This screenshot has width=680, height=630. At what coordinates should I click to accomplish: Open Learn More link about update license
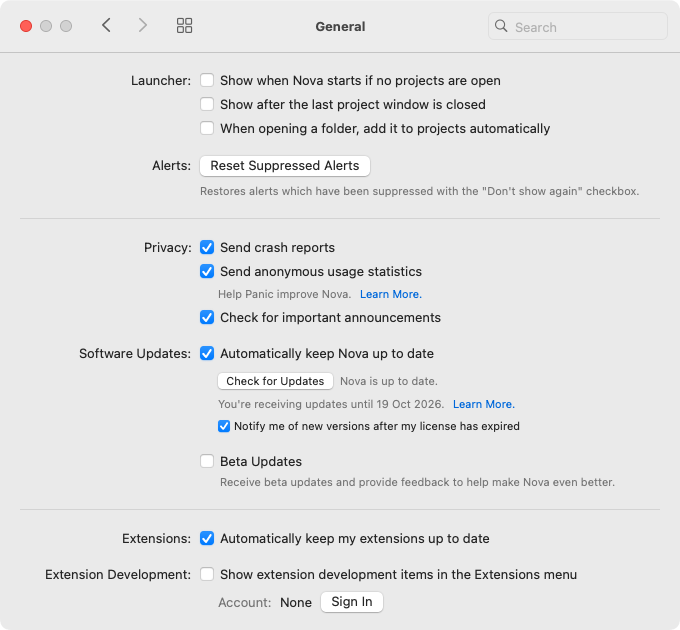484,404
